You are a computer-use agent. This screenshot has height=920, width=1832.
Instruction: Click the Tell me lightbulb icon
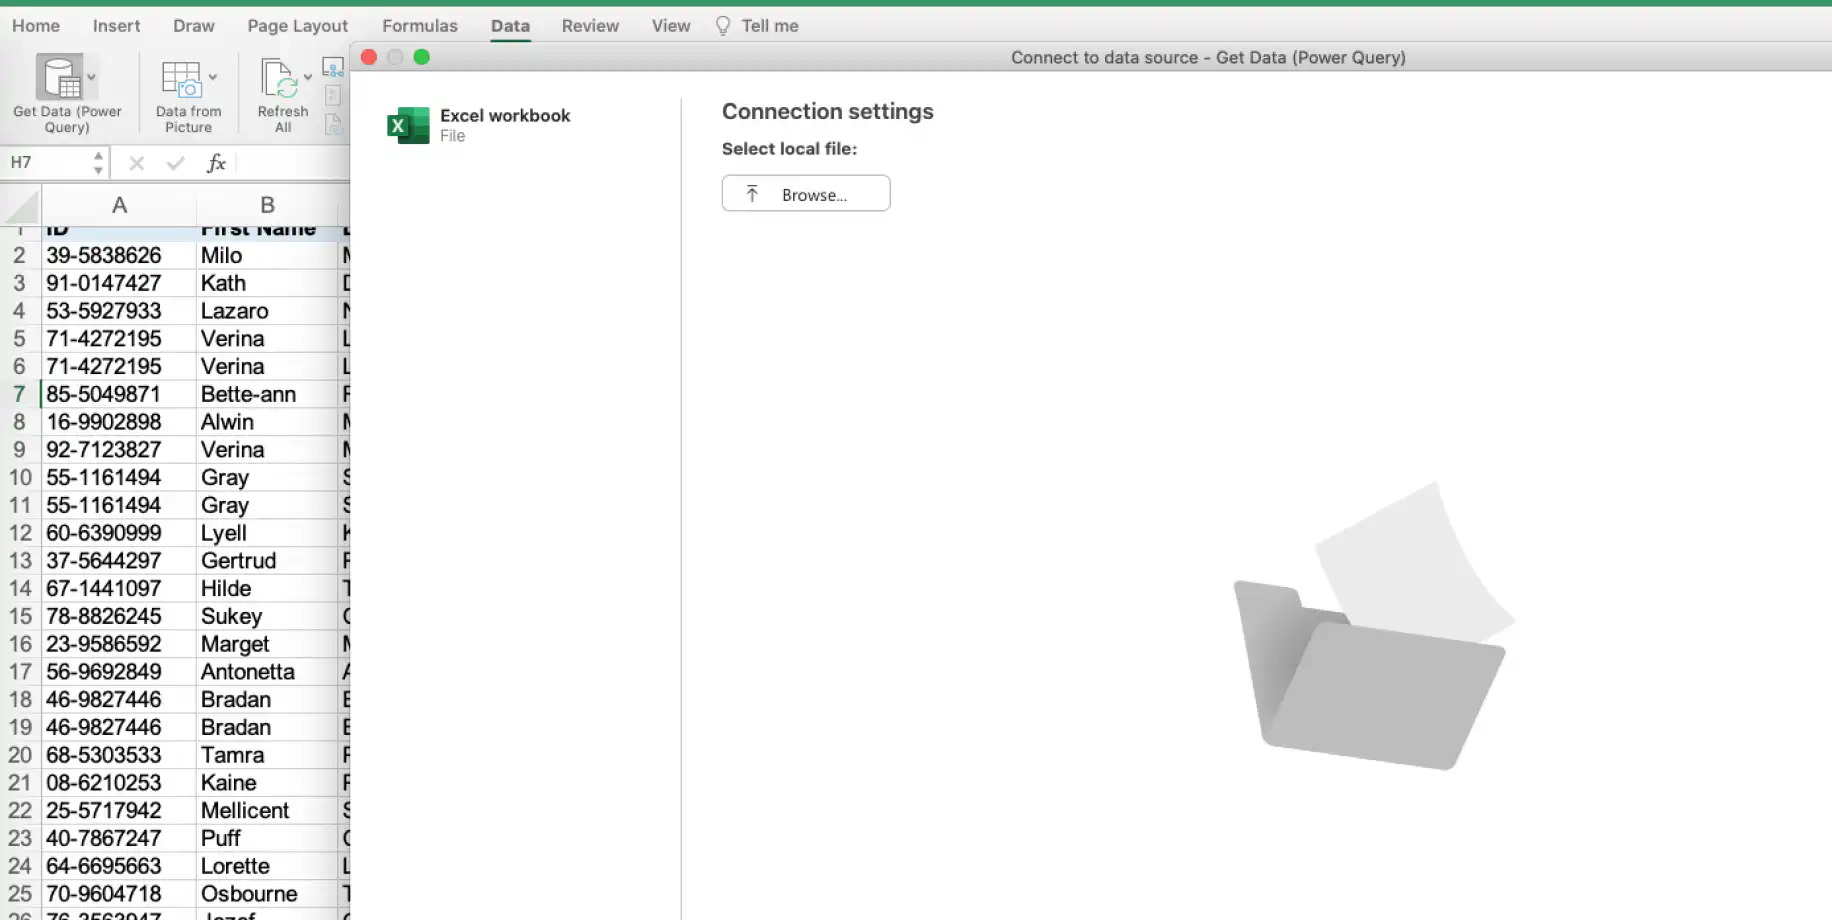click(x=723, y=26)
